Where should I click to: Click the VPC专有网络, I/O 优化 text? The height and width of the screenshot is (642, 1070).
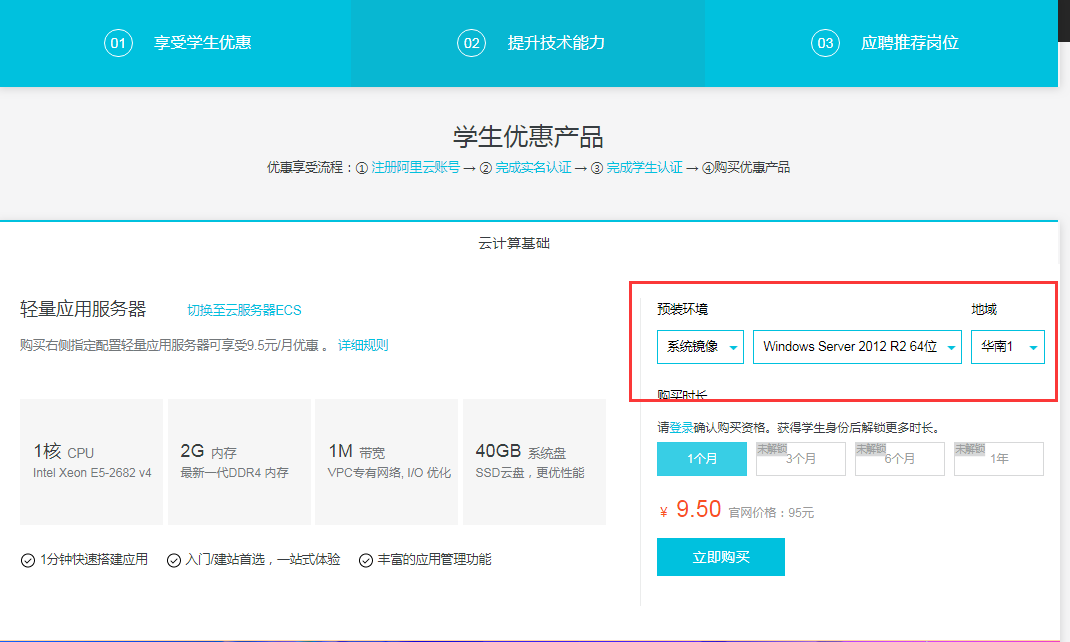[x=389, y=473]
